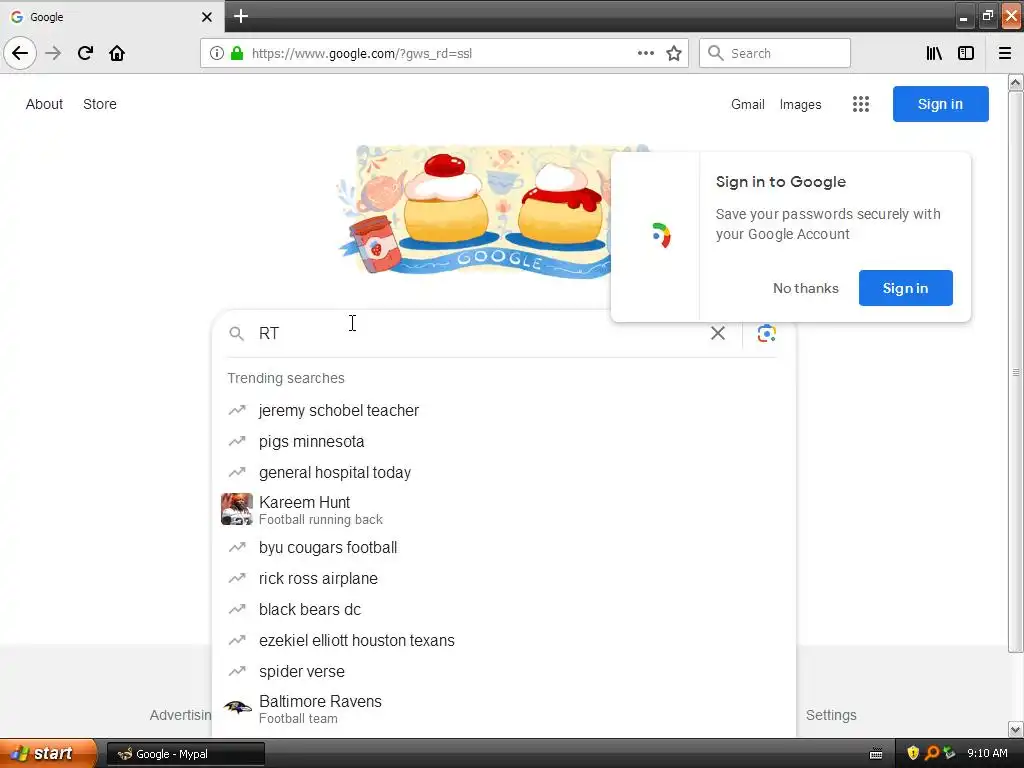The image size is (1024, 768).
Task: Search by image with Google Lens icon
Action: pos(767,333)
